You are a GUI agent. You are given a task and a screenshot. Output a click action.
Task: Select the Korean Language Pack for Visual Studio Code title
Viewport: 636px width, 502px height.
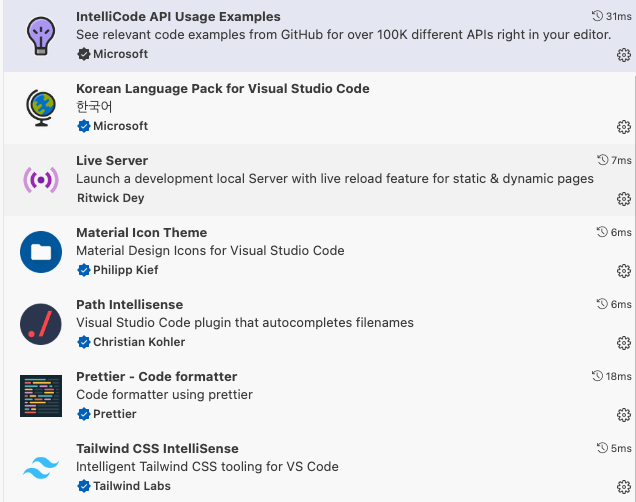pos(223,88)
